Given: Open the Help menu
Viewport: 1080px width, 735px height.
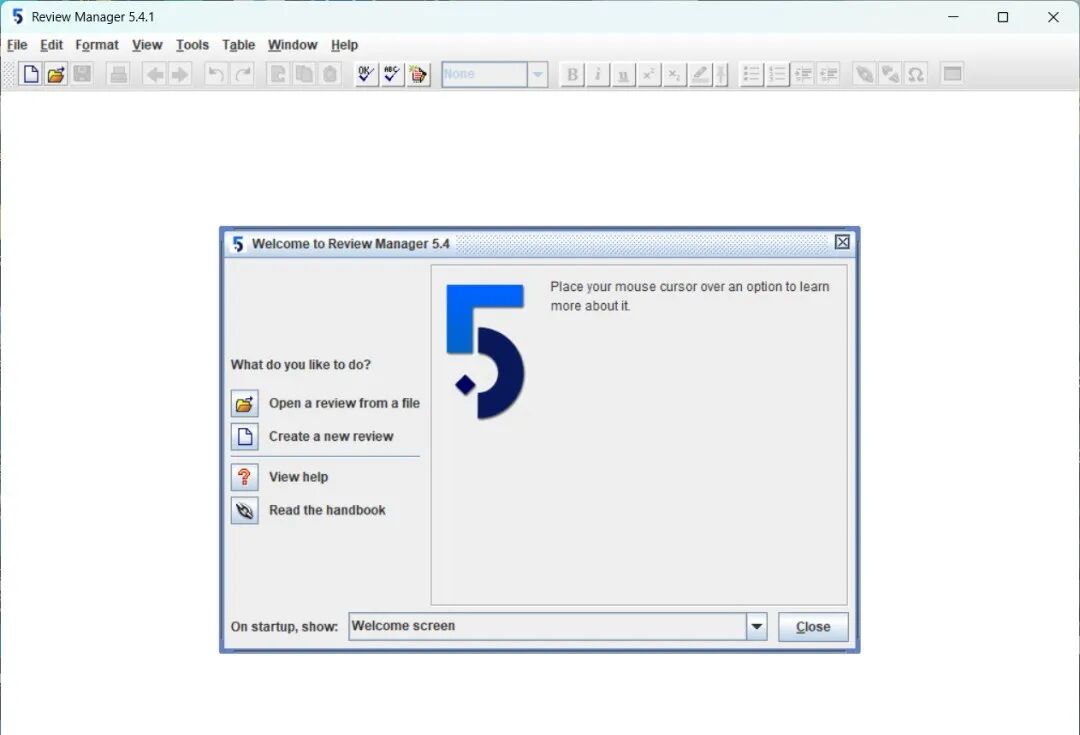Looking at the screenshot, I should tap(344, 45).
